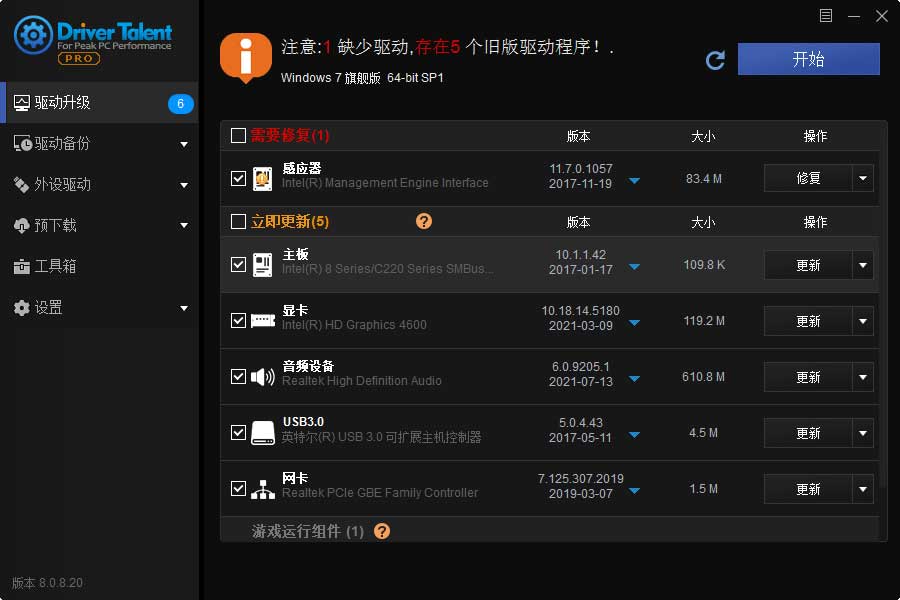Click the sensor device icon for 感应器

[x=262, y=179]
